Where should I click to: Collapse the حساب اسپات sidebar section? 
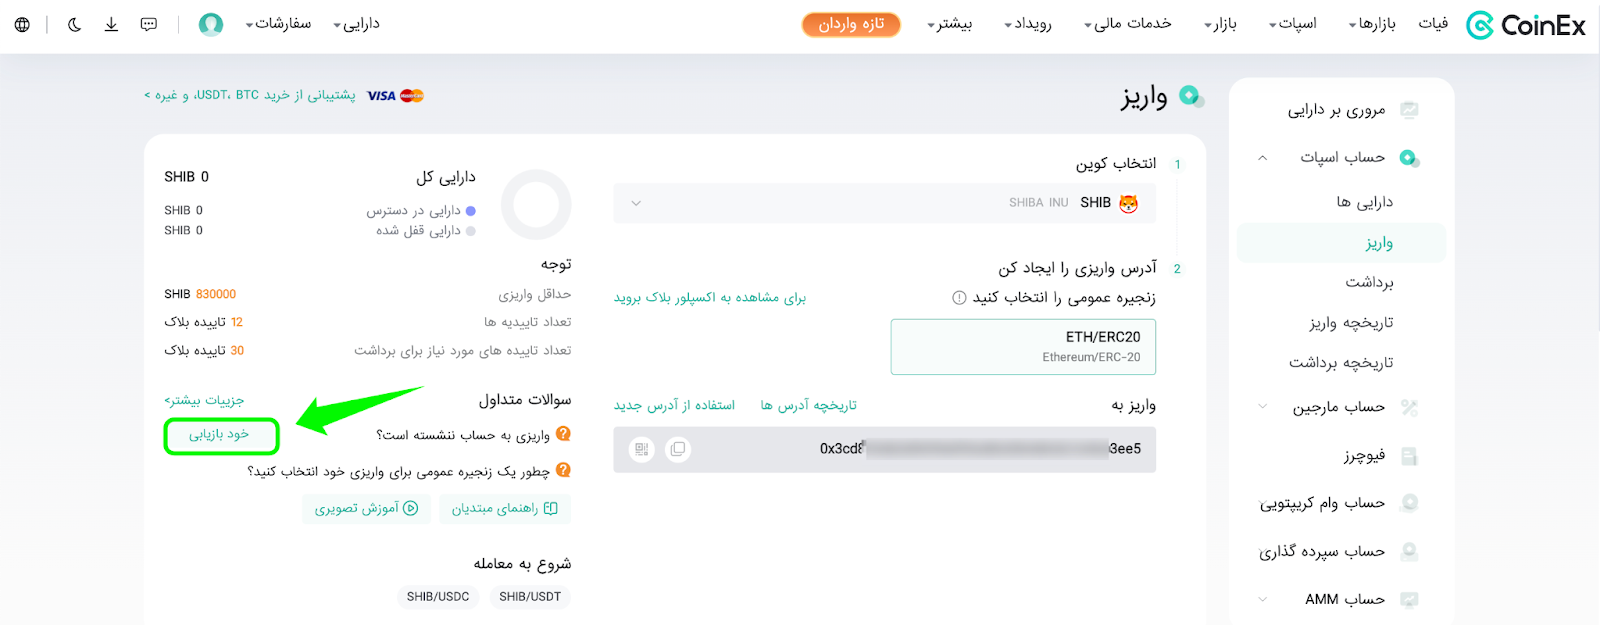pyautogui.click(x=1262, y=158)
